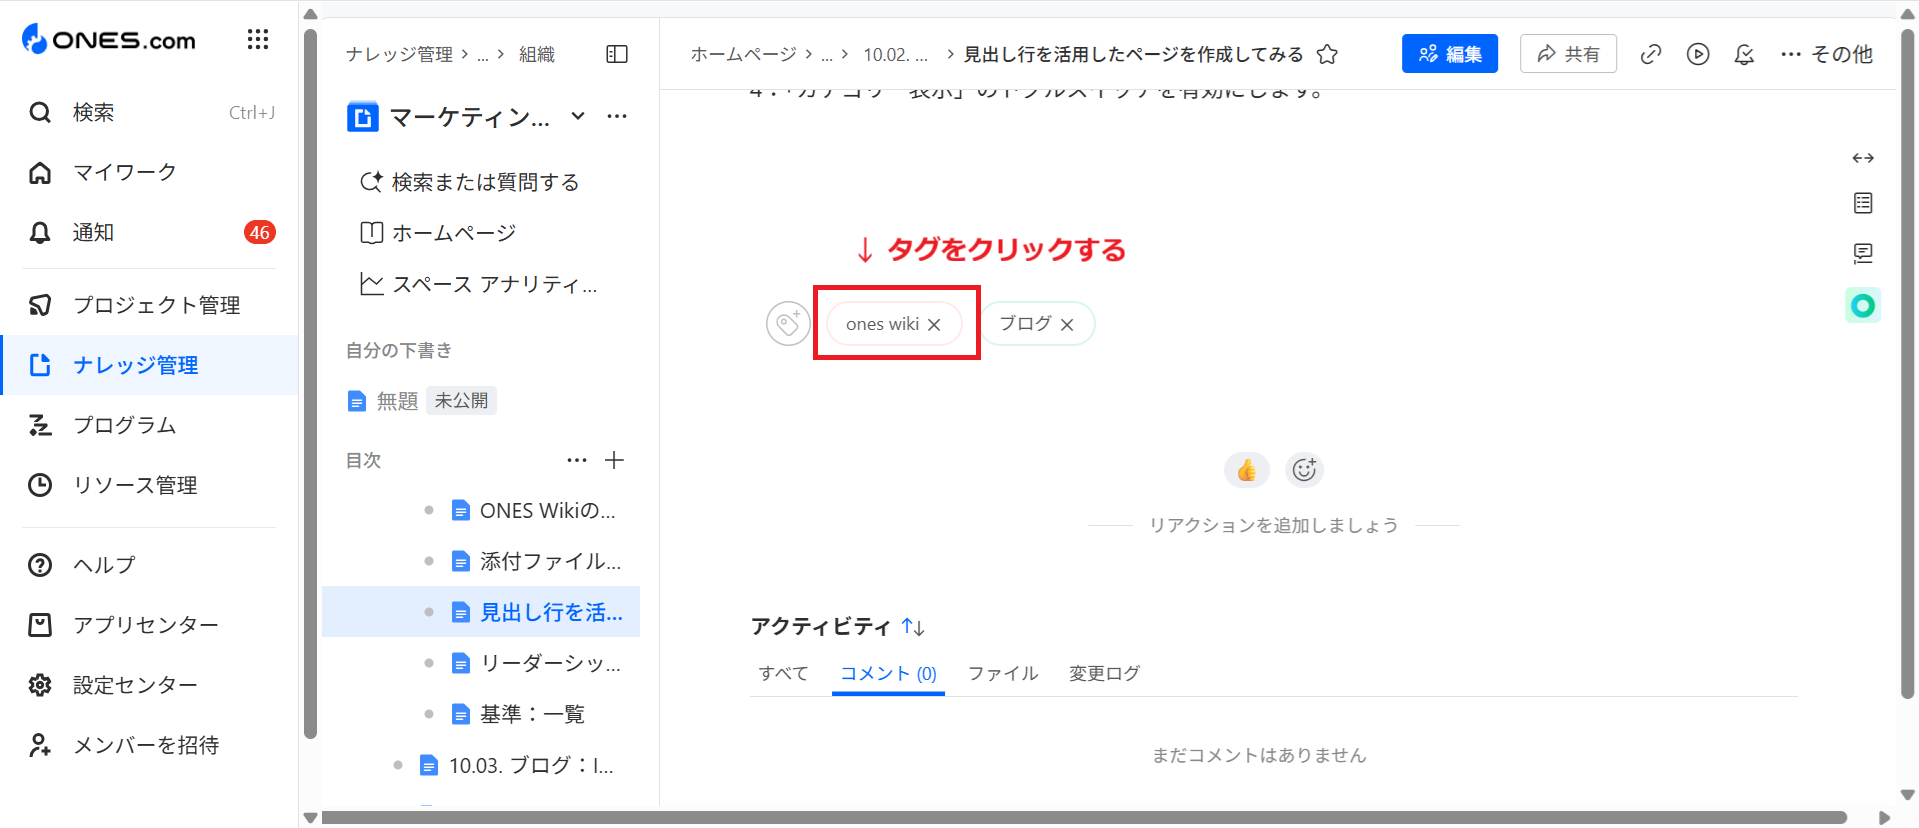Expand the マーケティン... space dropdown chevron
The height and width of the screenshot is (828, 1919).
pos(578,116)
